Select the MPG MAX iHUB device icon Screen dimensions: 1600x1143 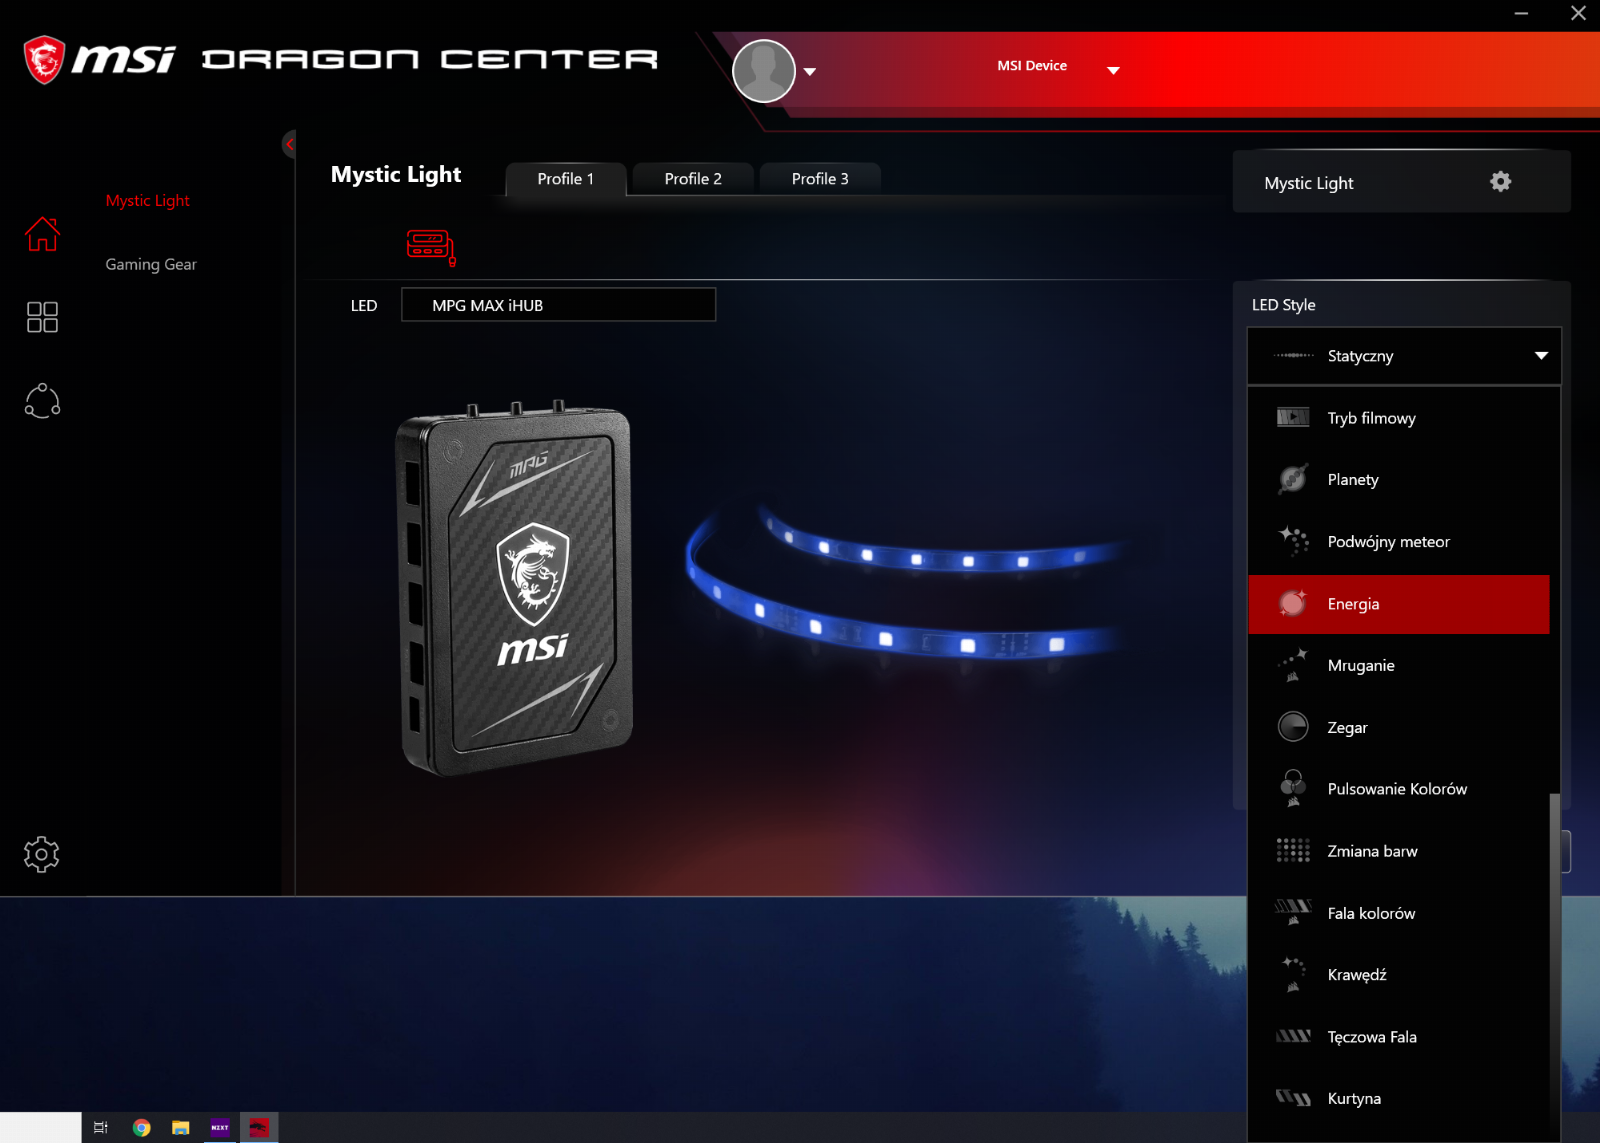[x=431, y=247]
